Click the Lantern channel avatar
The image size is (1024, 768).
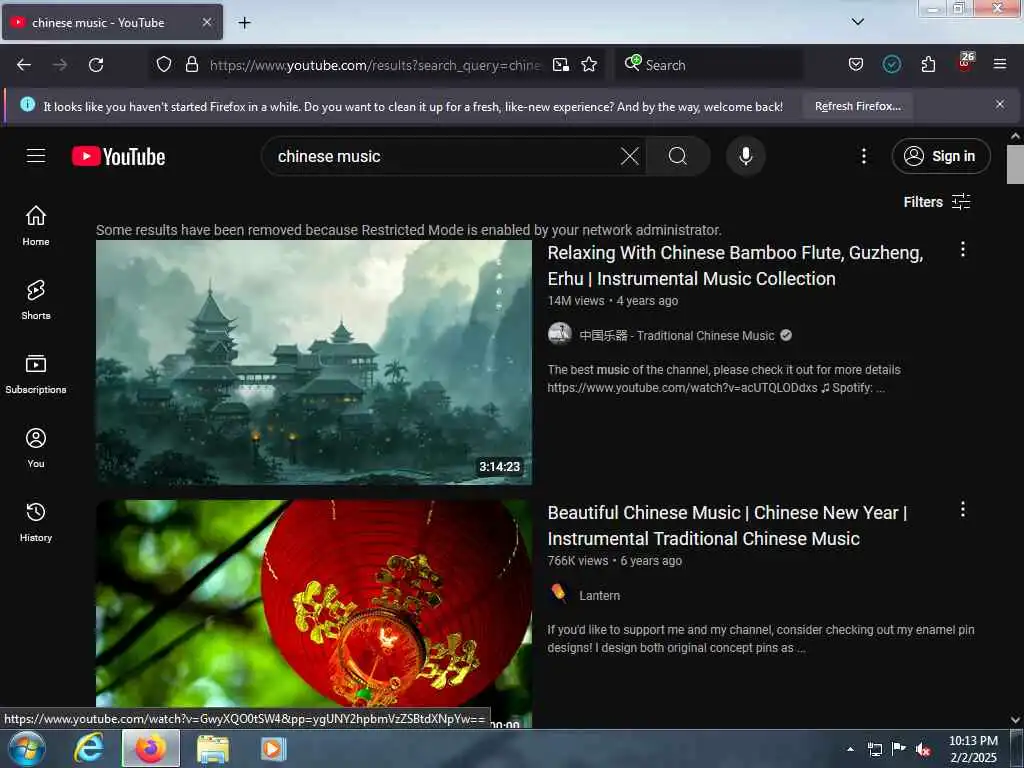(560, 594)
